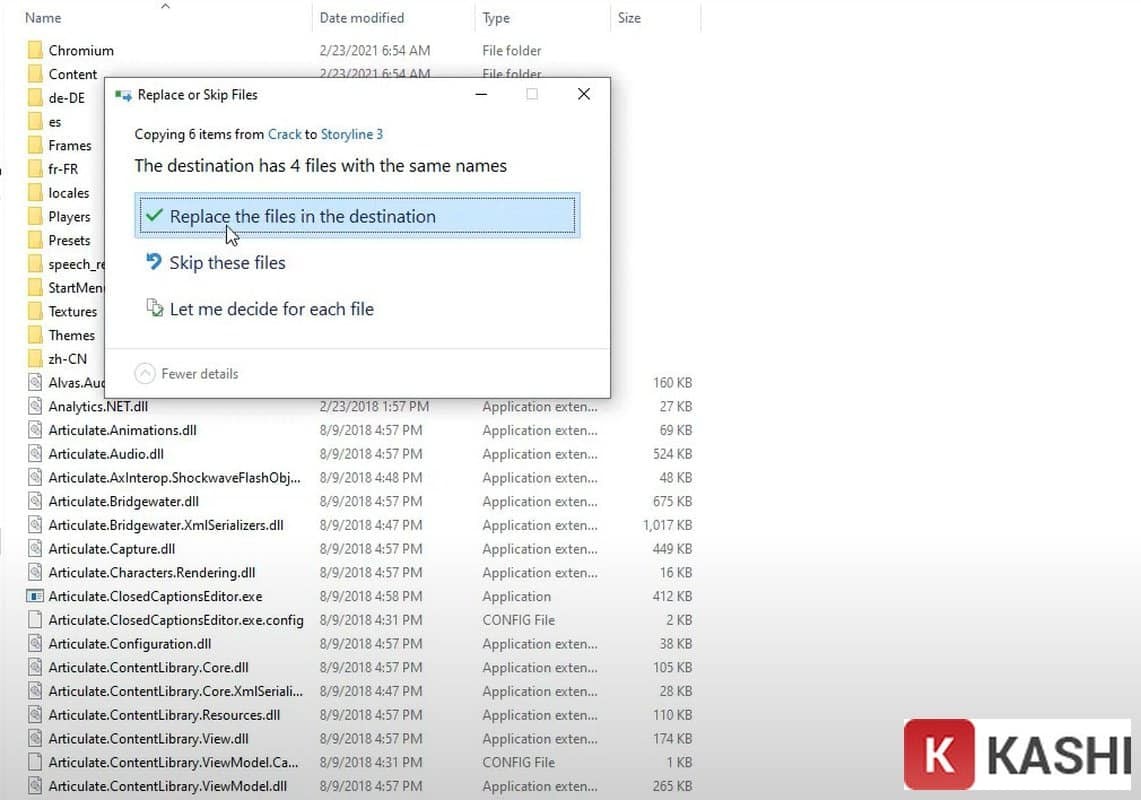Select the Players folder name

point(69,216)
